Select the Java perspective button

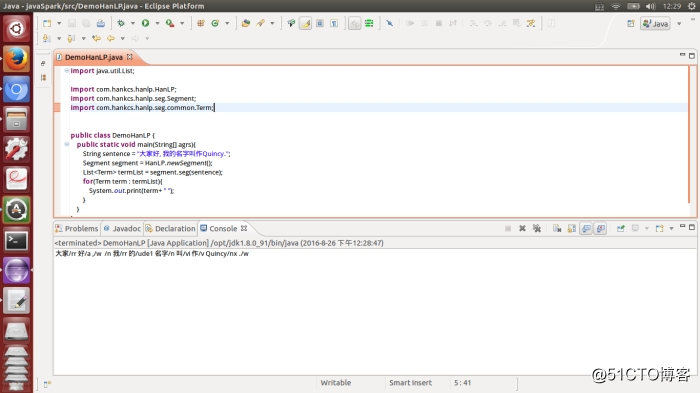click(x=655, y=24)
